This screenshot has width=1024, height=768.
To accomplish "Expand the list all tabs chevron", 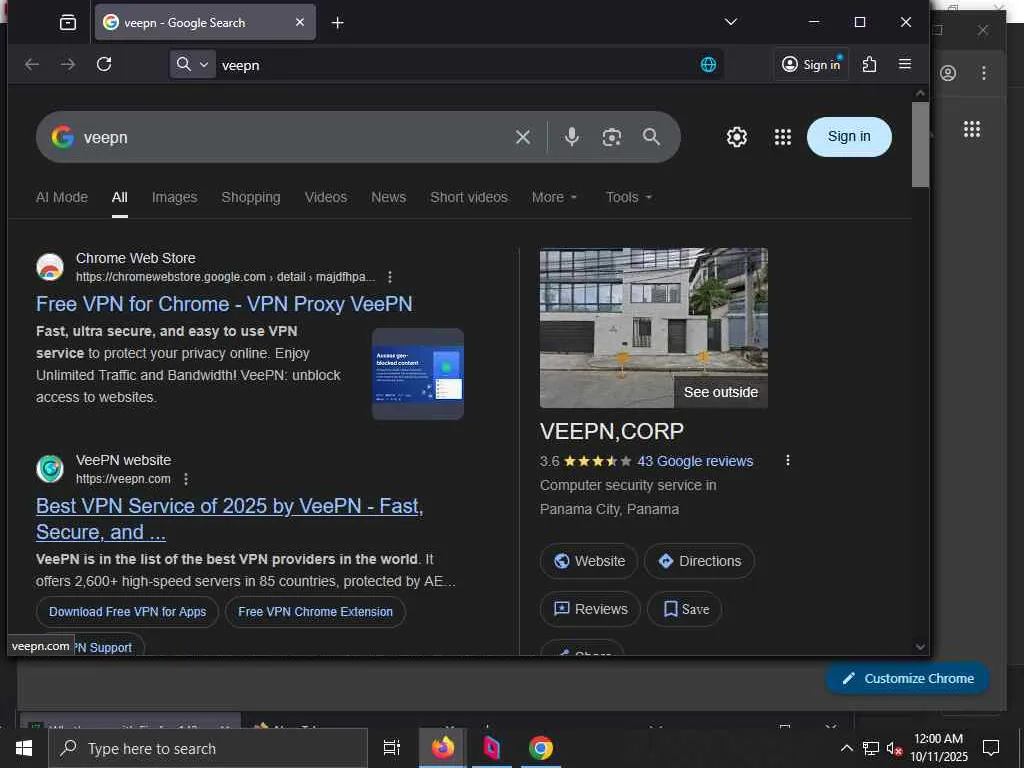I will coord(731,22).
